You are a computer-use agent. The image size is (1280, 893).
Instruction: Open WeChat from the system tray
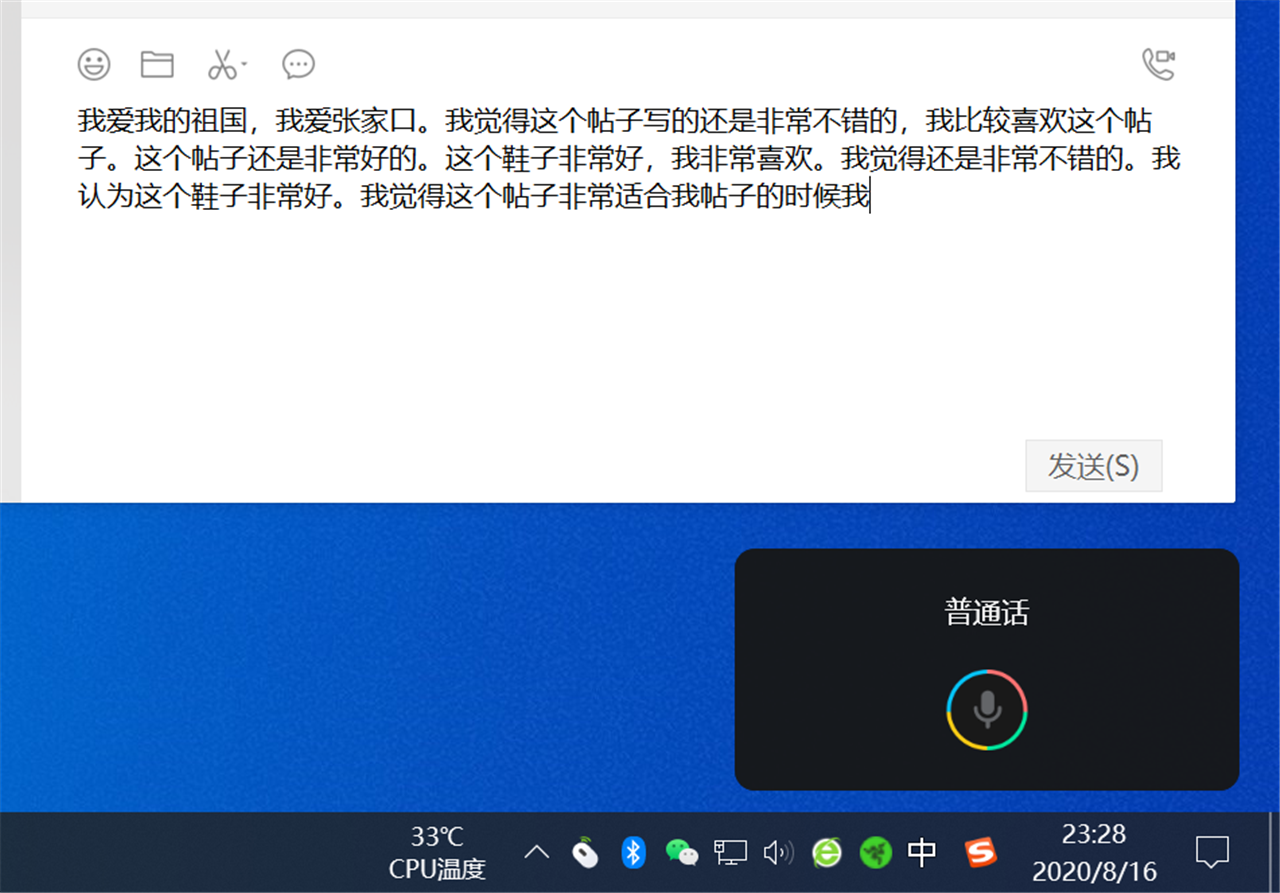pyautogui.click(x=682, y=852)
